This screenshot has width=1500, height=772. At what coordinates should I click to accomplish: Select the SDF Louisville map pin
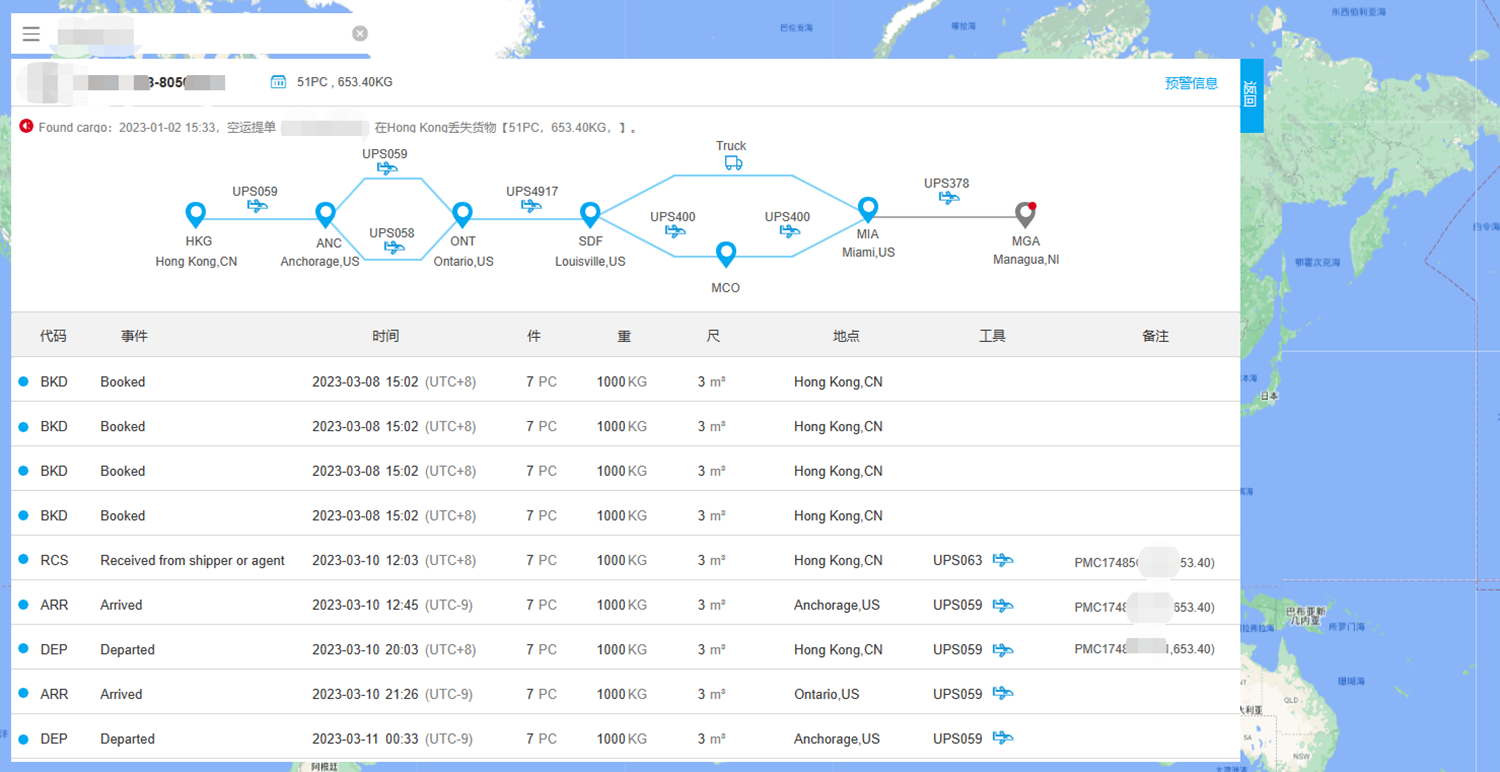590,214
